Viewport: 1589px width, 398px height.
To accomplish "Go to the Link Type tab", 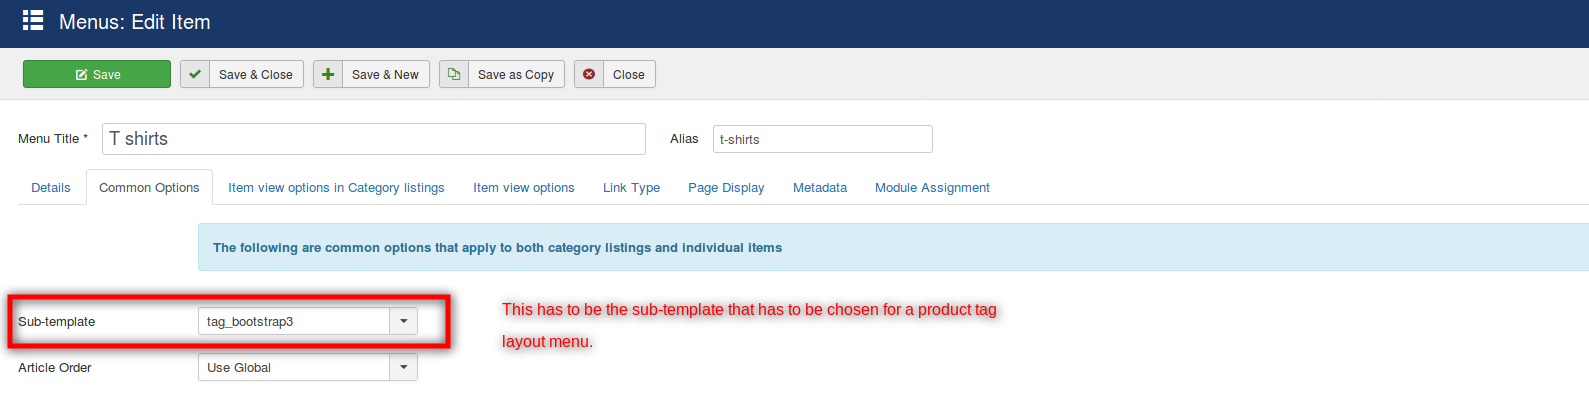I will 631,187.
